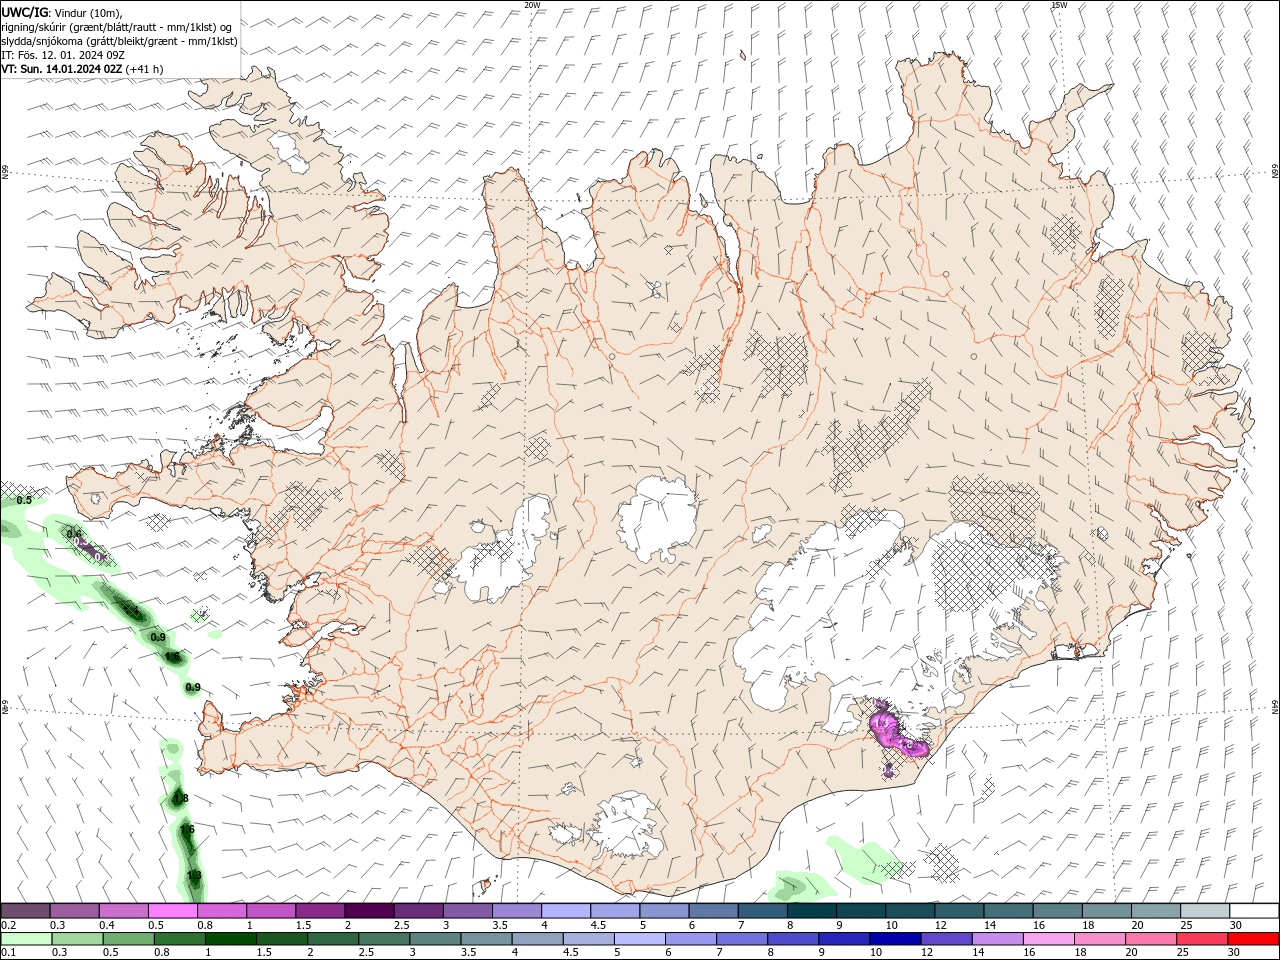Click the 1.3 rain value near bottom edge

[x=194, y=875]
